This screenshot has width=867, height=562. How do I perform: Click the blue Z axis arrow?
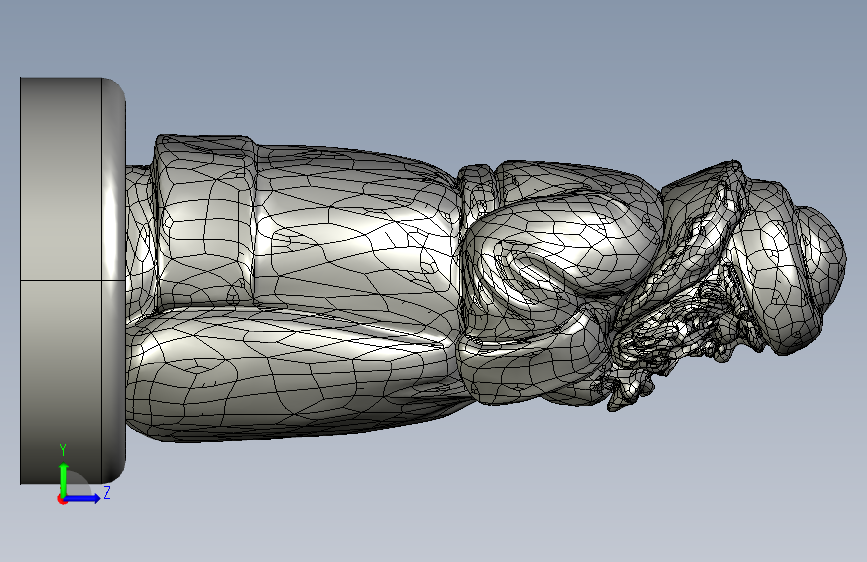click(83, 498)
